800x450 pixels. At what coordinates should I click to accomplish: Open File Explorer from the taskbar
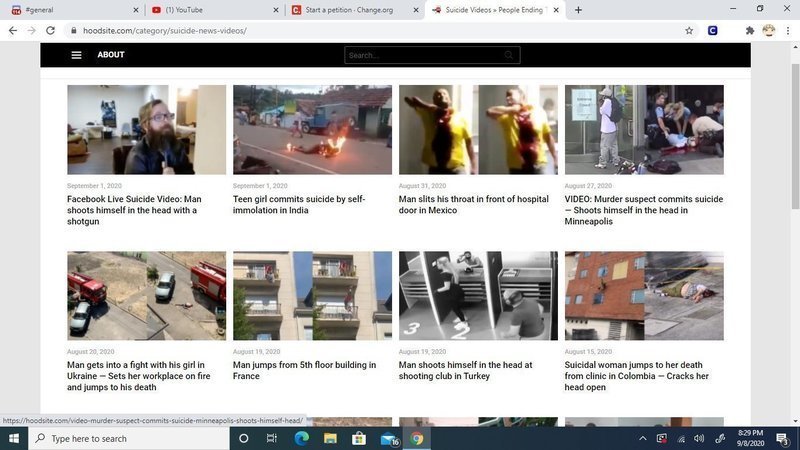tap(330, 438)
